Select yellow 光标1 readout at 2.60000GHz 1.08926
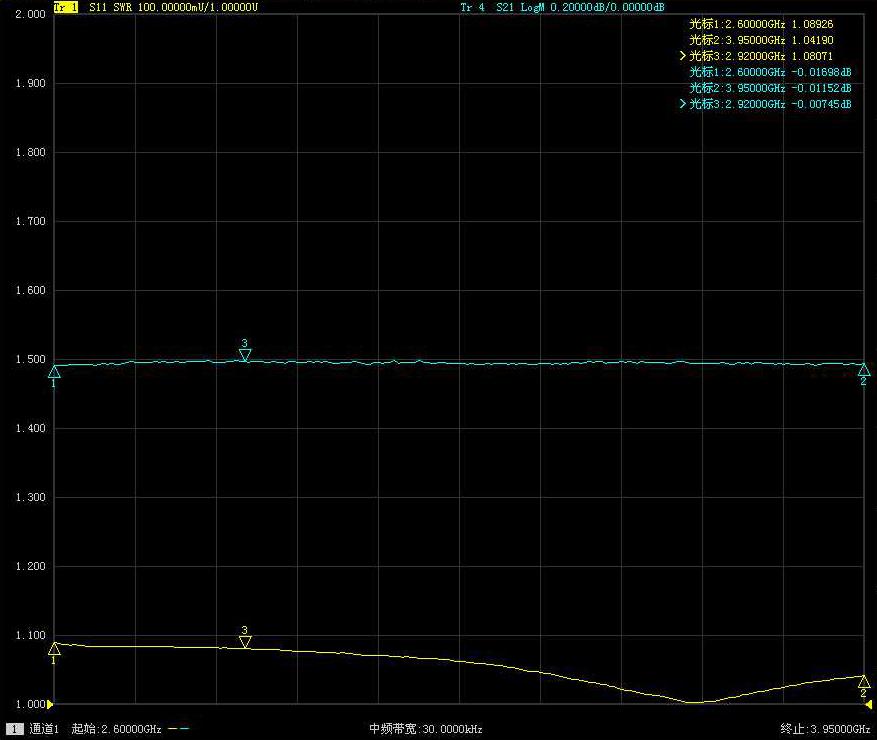877x740 pixels. (x=761, y=22)
